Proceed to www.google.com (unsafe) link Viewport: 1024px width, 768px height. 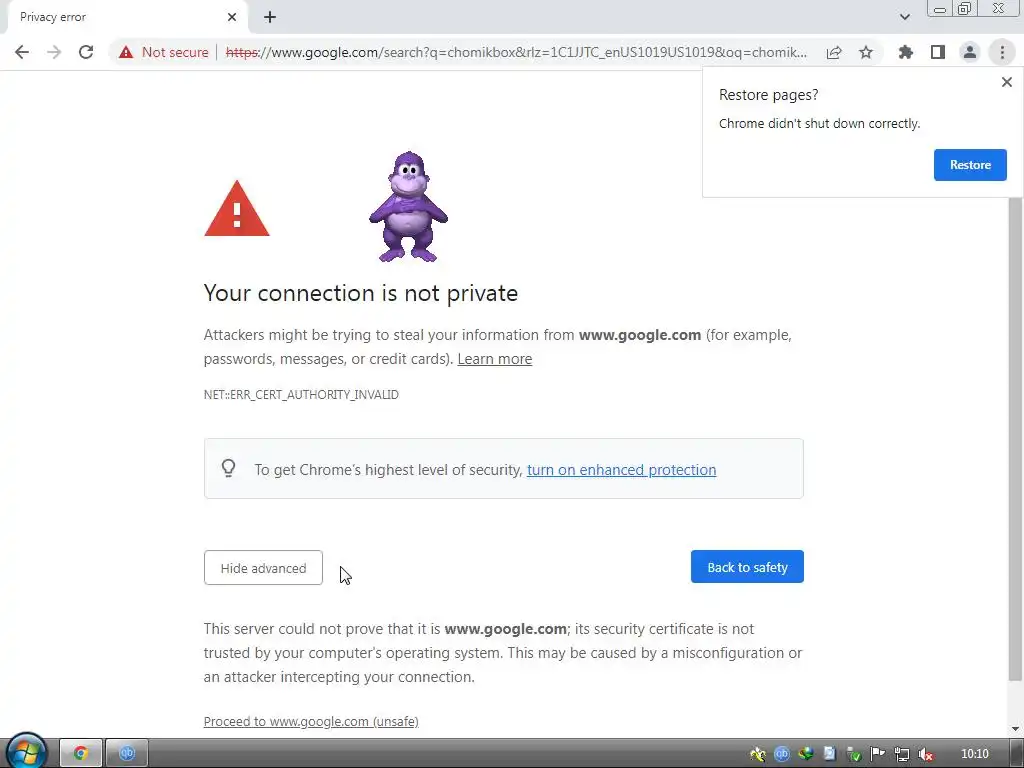[311, 721]
